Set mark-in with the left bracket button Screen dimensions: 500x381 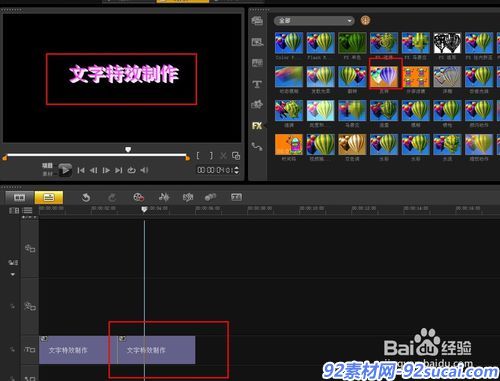click(x=198, y=156)
